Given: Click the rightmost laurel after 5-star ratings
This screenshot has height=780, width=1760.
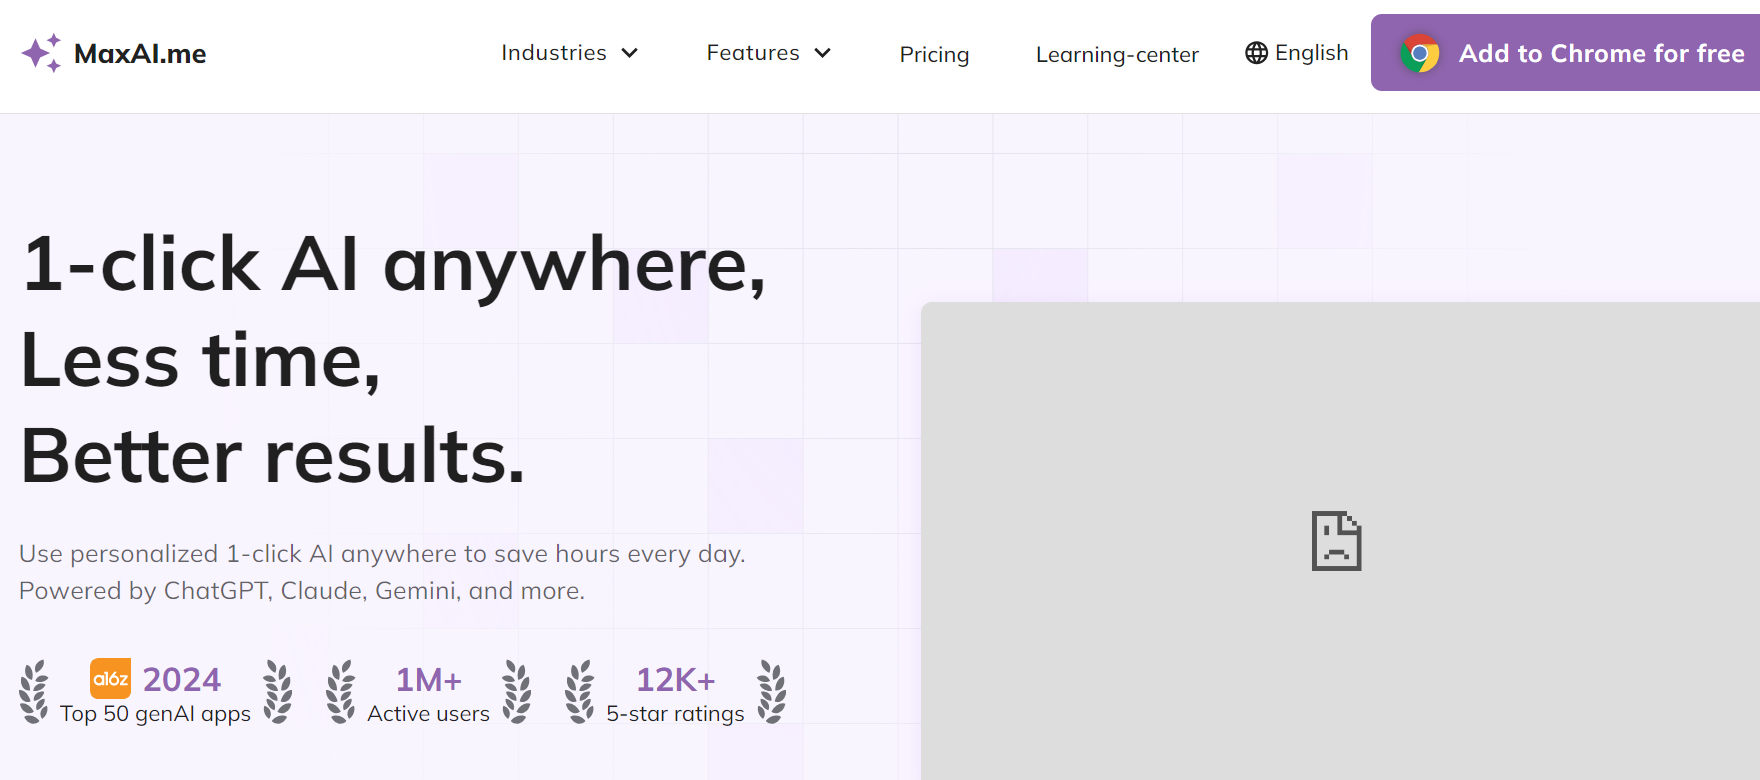Looking at the screenshot, I should point(771,691).
